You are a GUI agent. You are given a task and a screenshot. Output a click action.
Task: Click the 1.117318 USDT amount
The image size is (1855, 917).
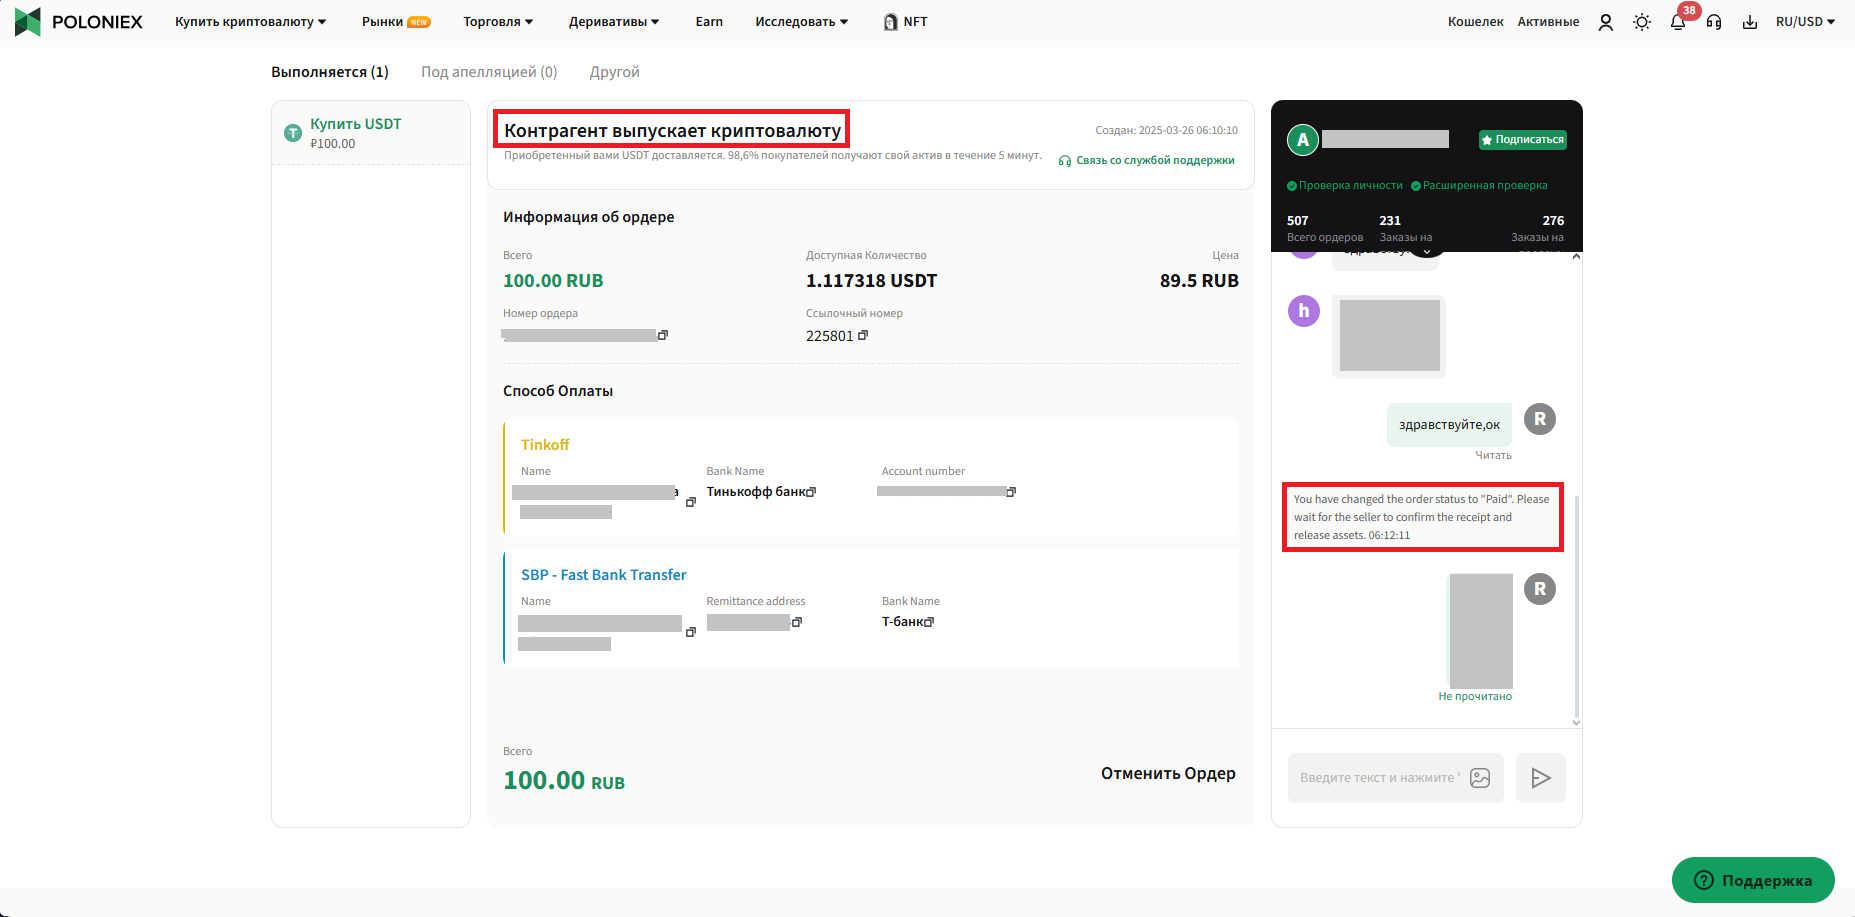pyautogui.click(x=871, y=281)
